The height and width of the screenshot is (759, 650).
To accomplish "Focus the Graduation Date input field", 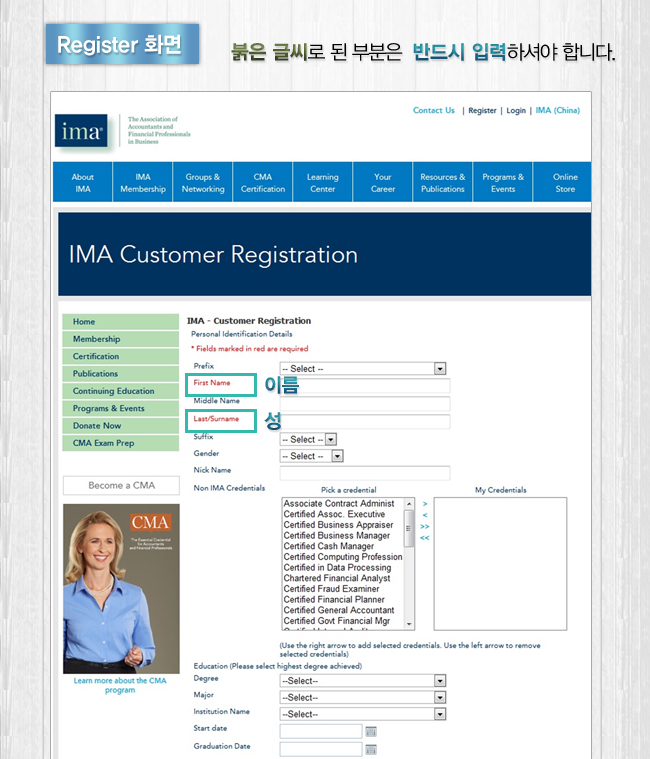I will click(321, 749).
